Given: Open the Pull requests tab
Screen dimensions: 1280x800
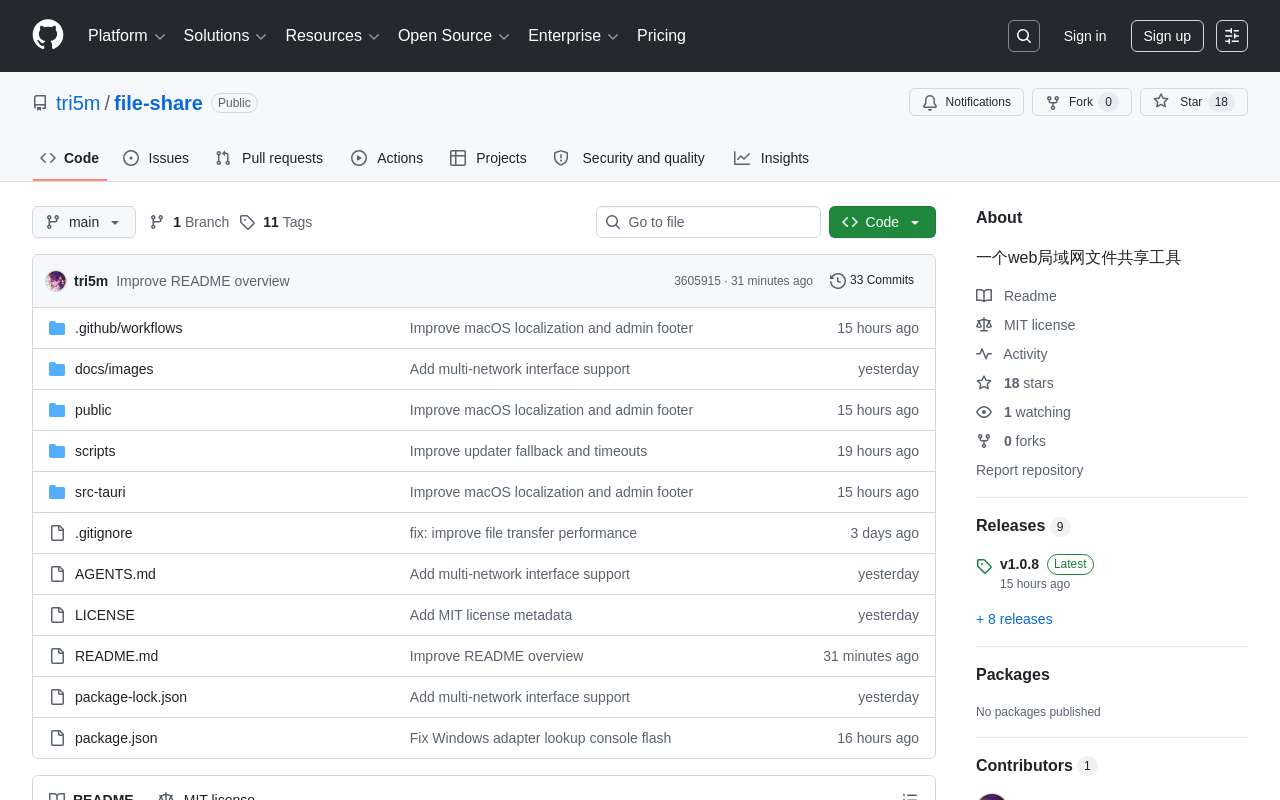Looking at the screenshot, I should (x=269, y=158).
